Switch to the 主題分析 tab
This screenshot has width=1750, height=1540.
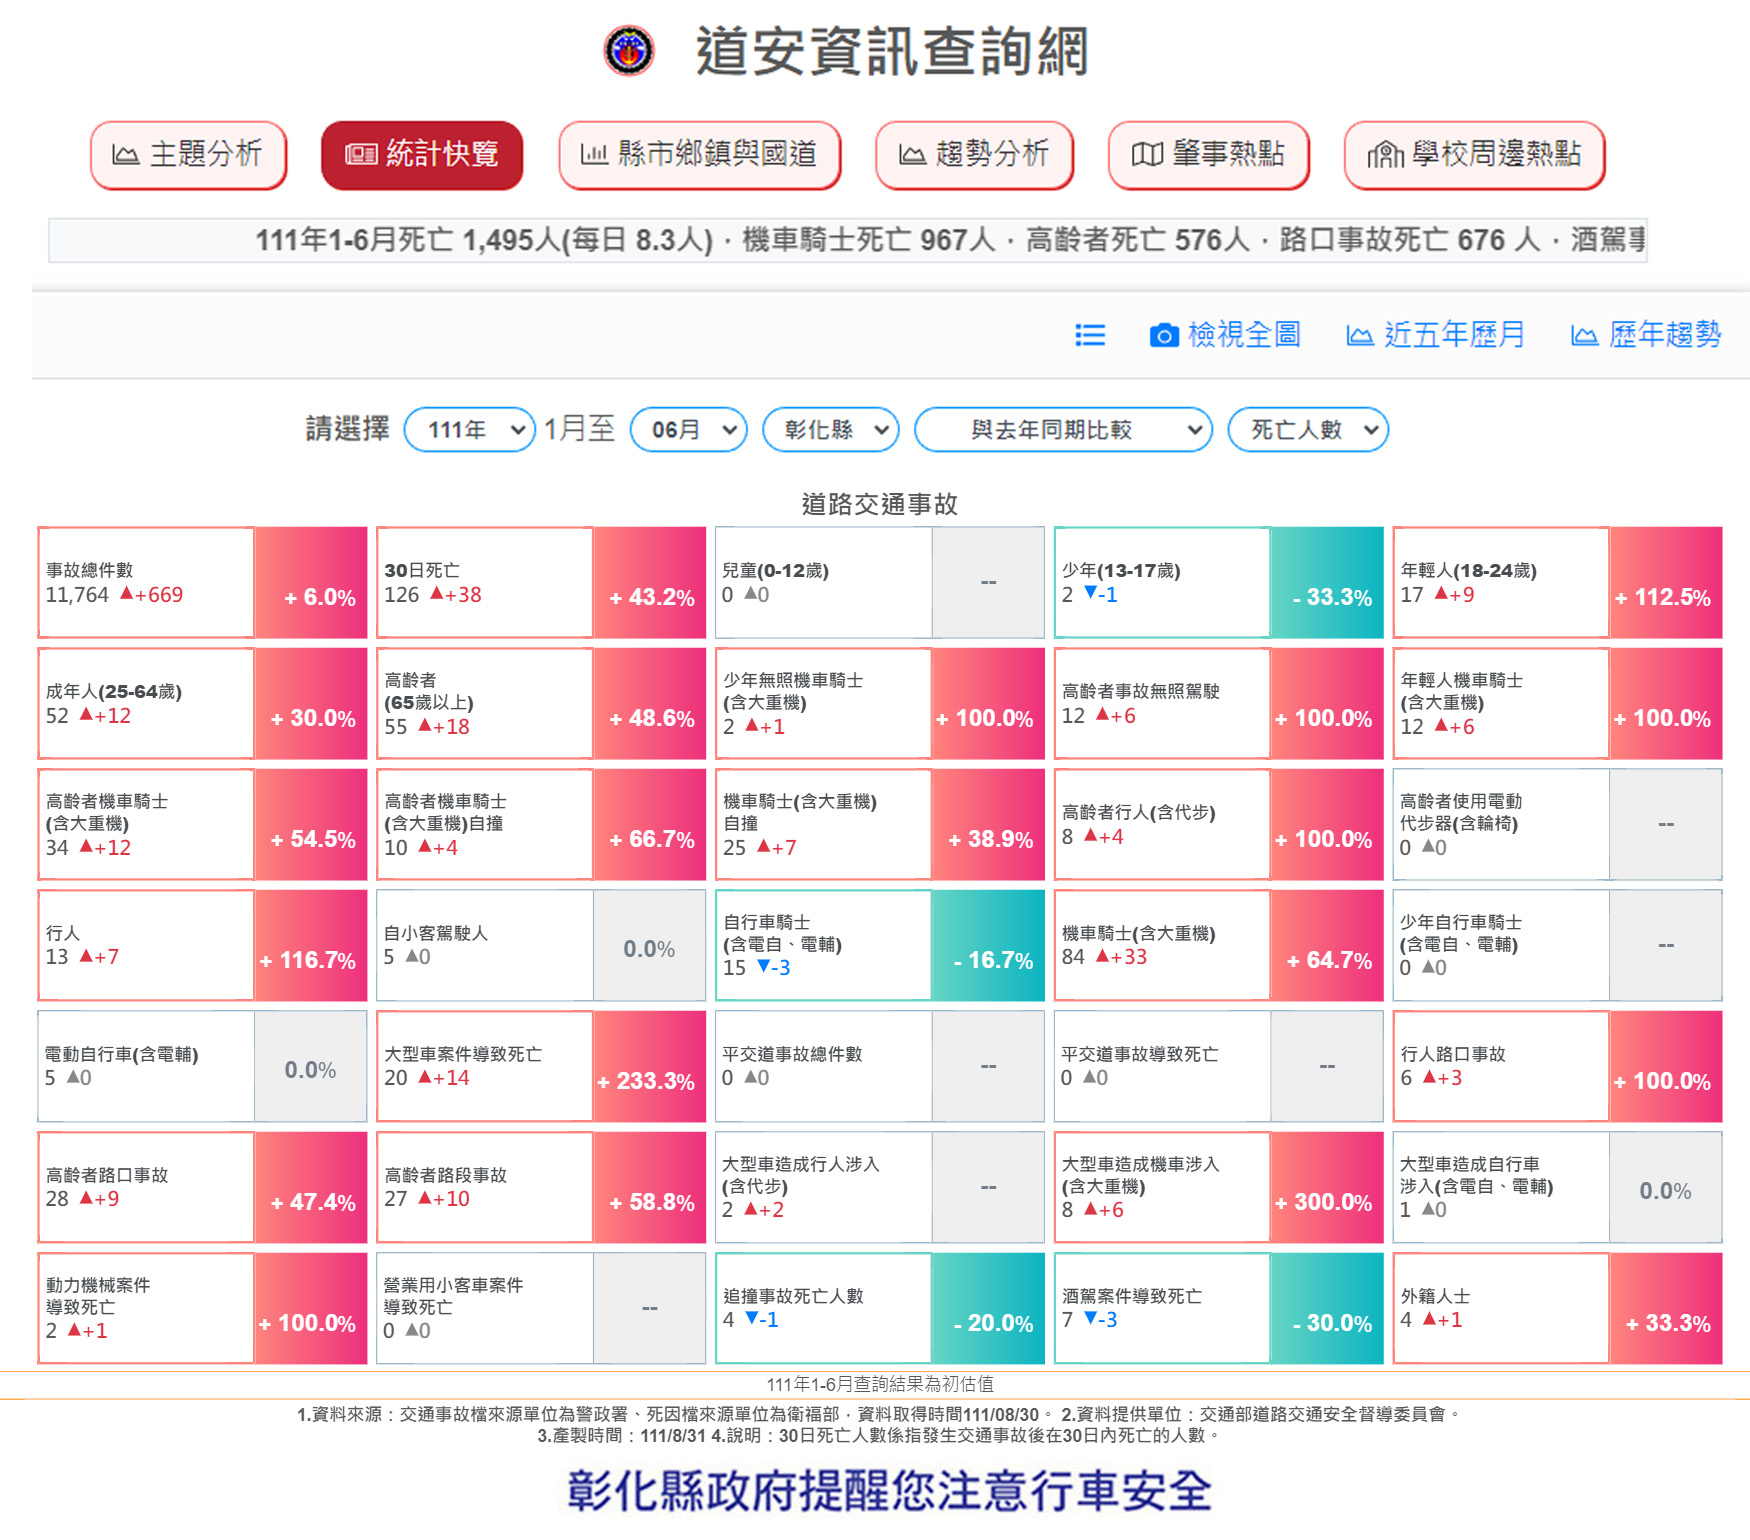point(189,154)
